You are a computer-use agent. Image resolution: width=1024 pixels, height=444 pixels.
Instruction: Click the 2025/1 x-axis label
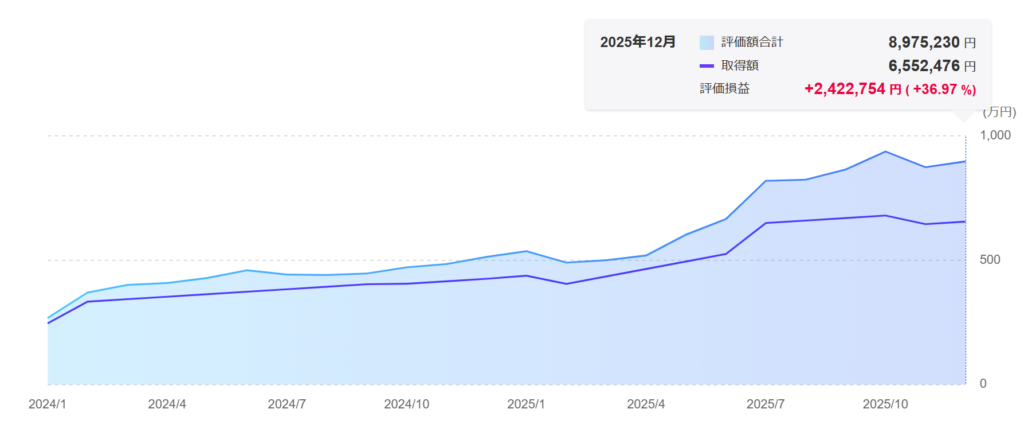click(x=526, y=405)
